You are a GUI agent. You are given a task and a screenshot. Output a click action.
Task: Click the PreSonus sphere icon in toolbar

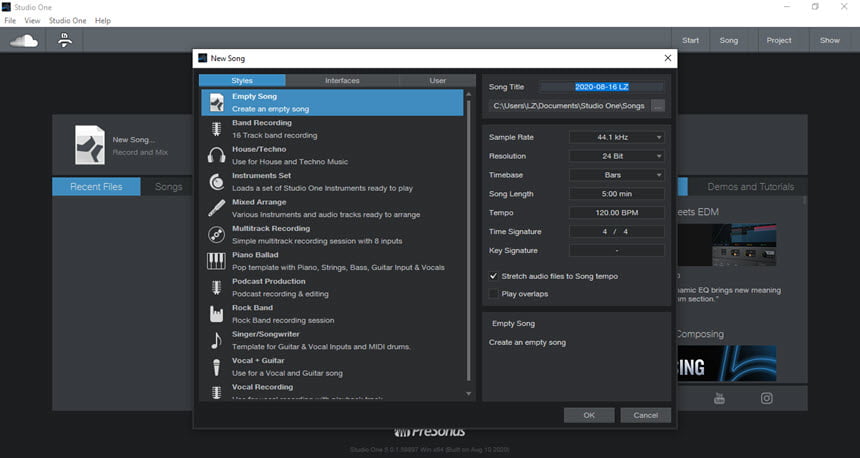point(65,40)
